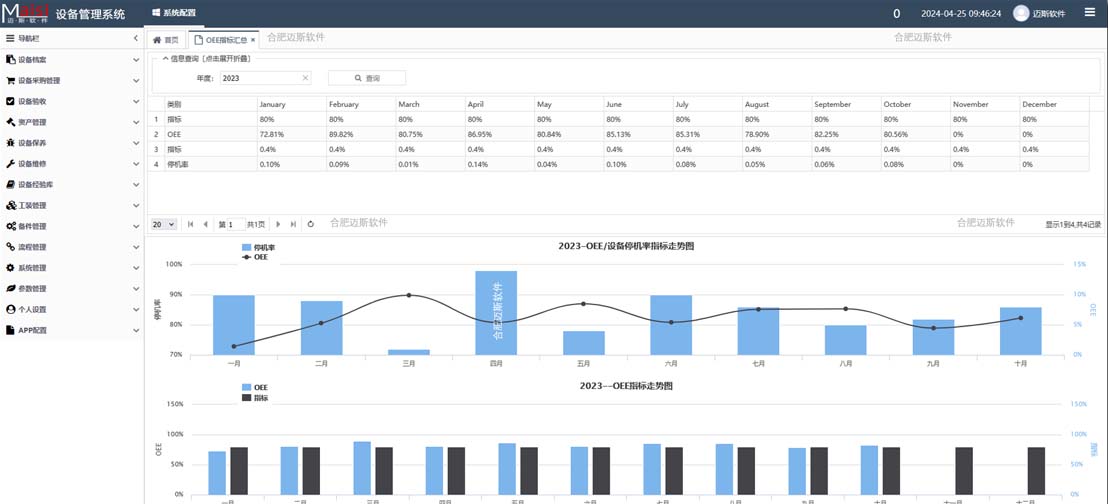Toggle the 指标 legend in the bottom chart
This screenshot has height=504, width=1108.
coord(255,398)
